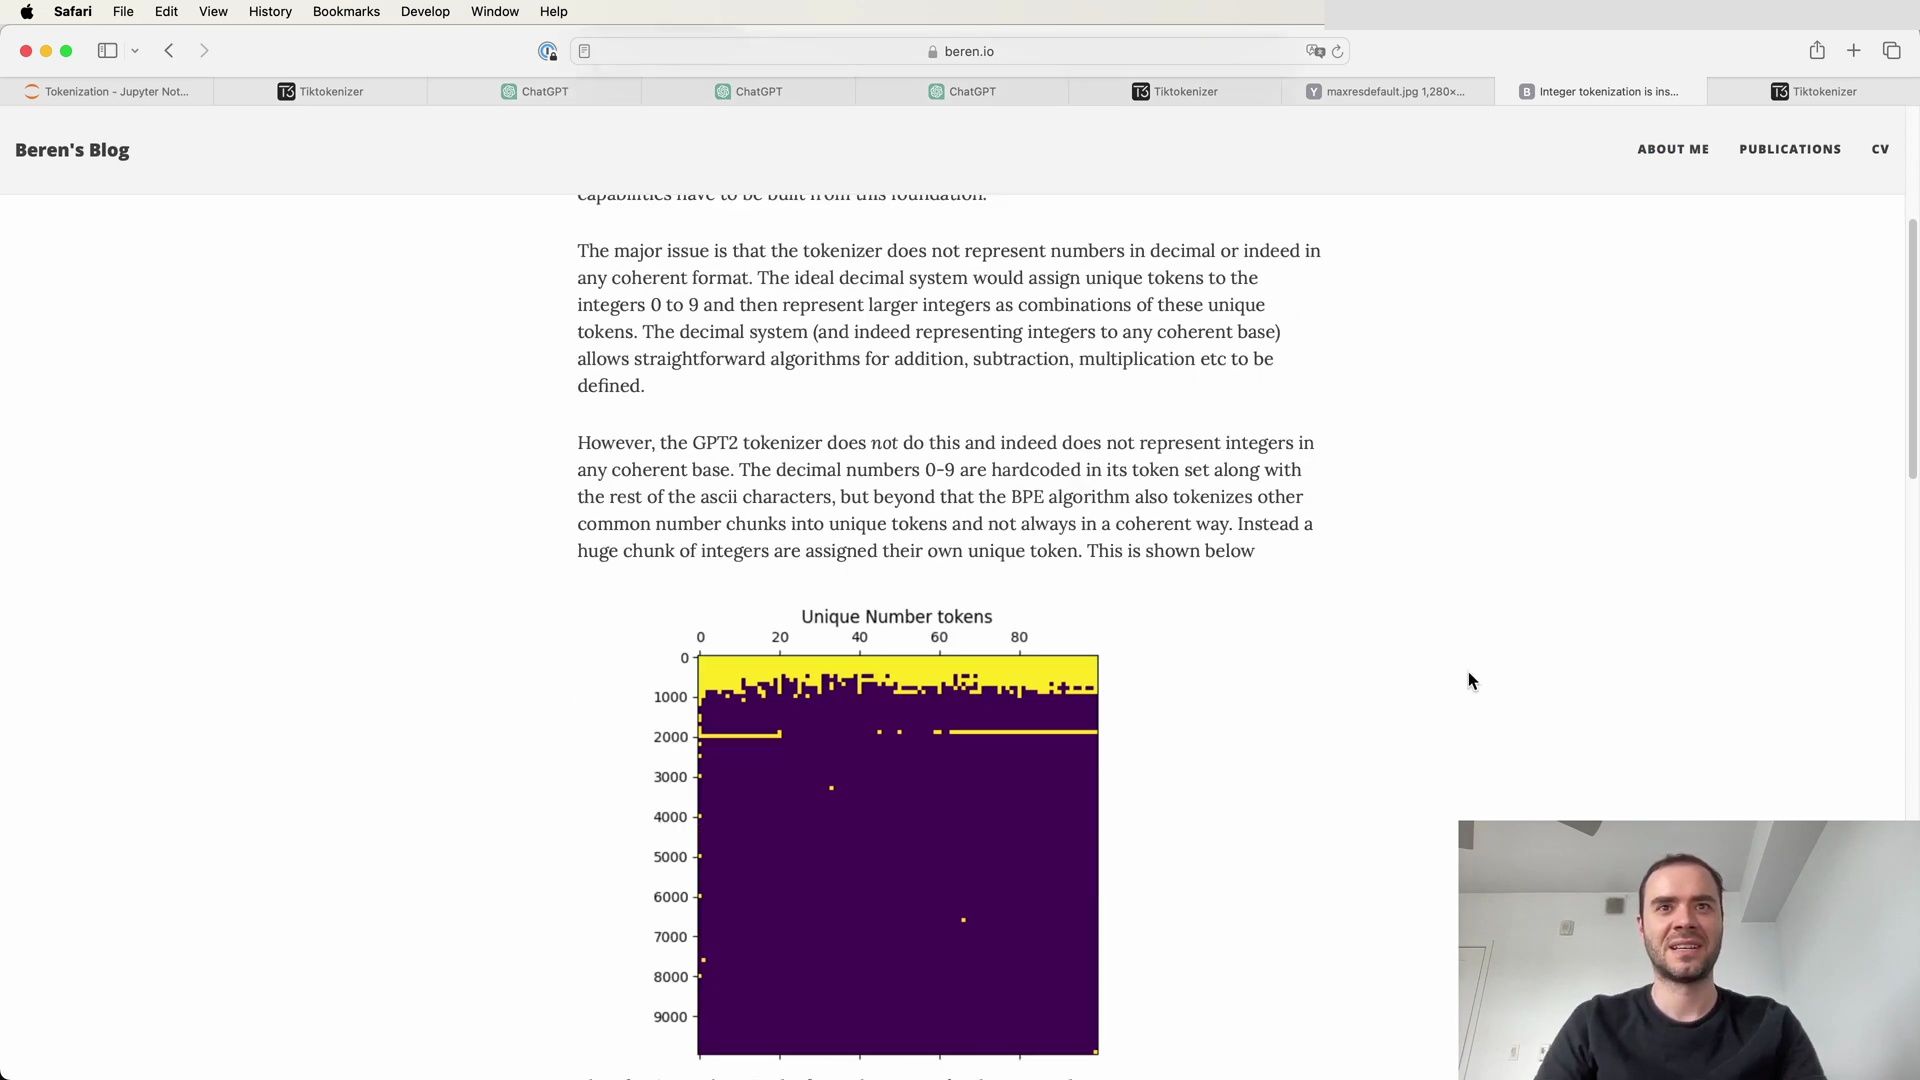Viewport: 1920px width, 1080px height.
Task: Open the Window menu
Action: (x=495, y=12)
